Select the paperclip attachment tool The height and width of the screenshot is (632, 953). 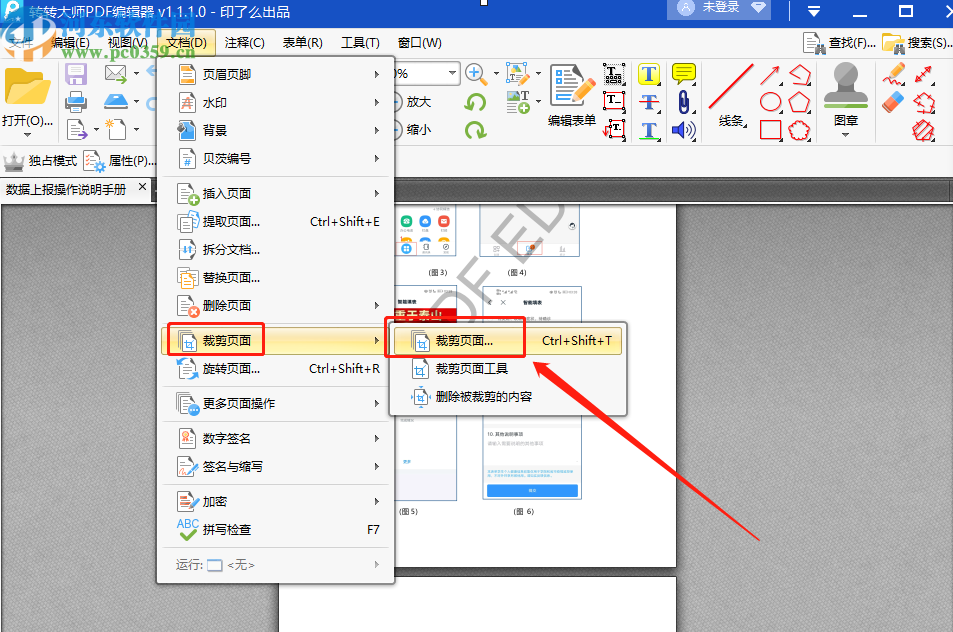(684, 100)
